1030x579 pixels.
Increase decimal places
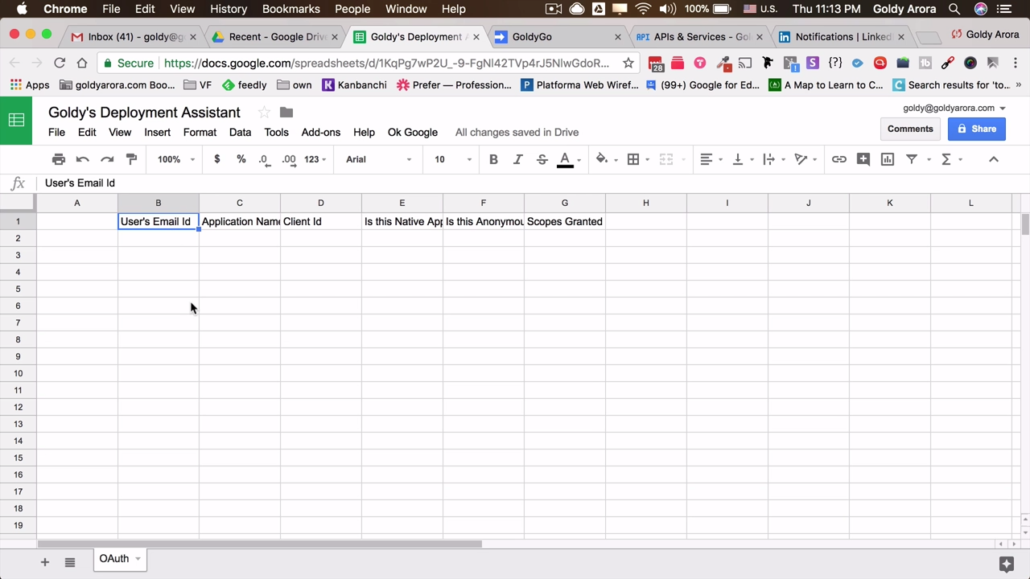[x=288, y=159]
